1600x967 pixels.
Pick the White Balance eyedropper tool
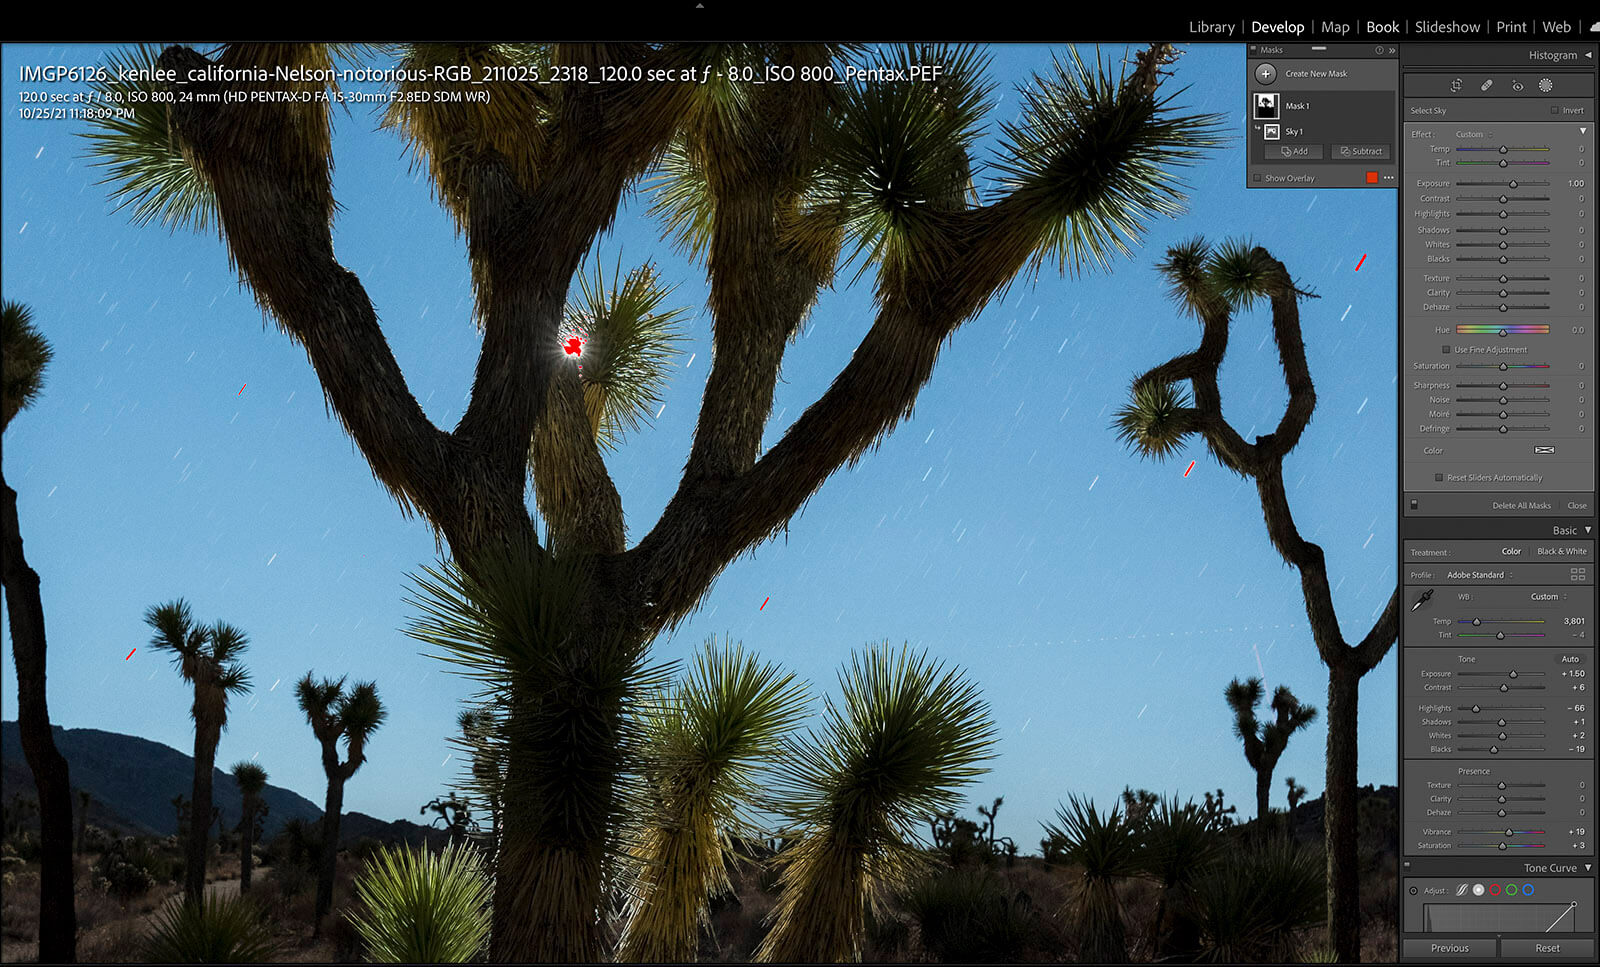click(1421, 600)
